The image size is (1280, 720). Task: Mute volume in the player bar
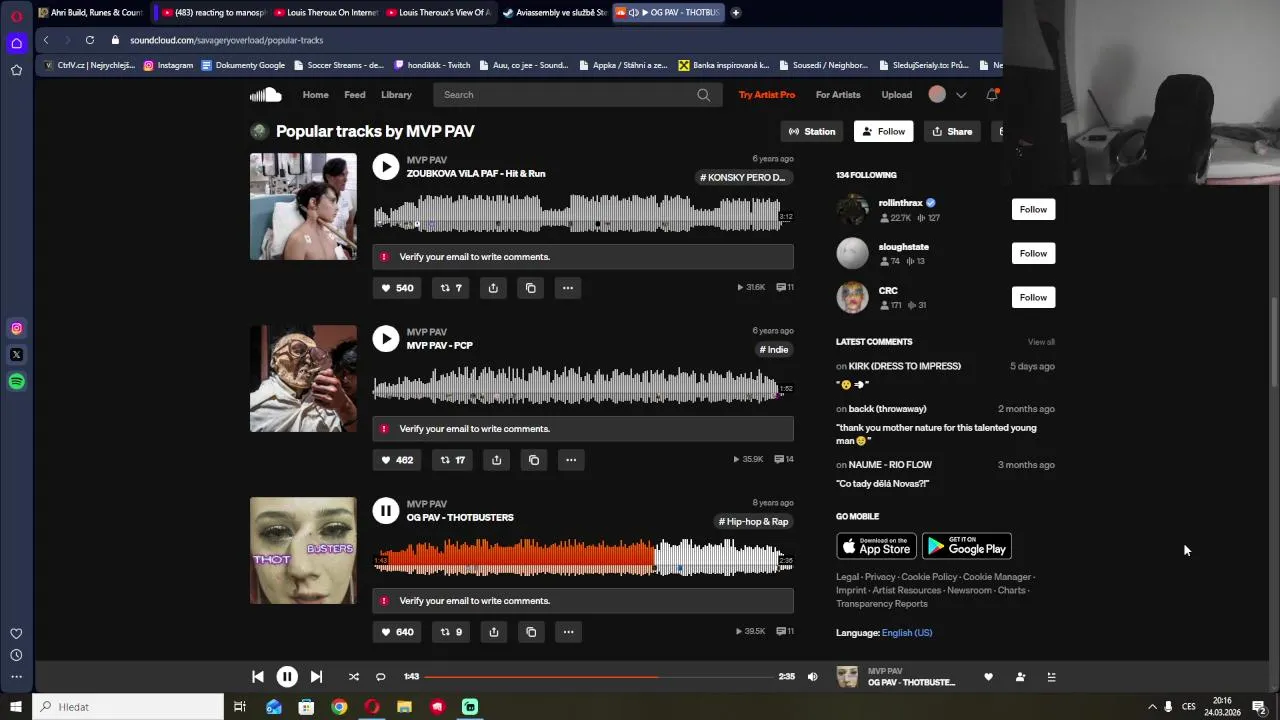pyautogui.click(x=812, y=677)
